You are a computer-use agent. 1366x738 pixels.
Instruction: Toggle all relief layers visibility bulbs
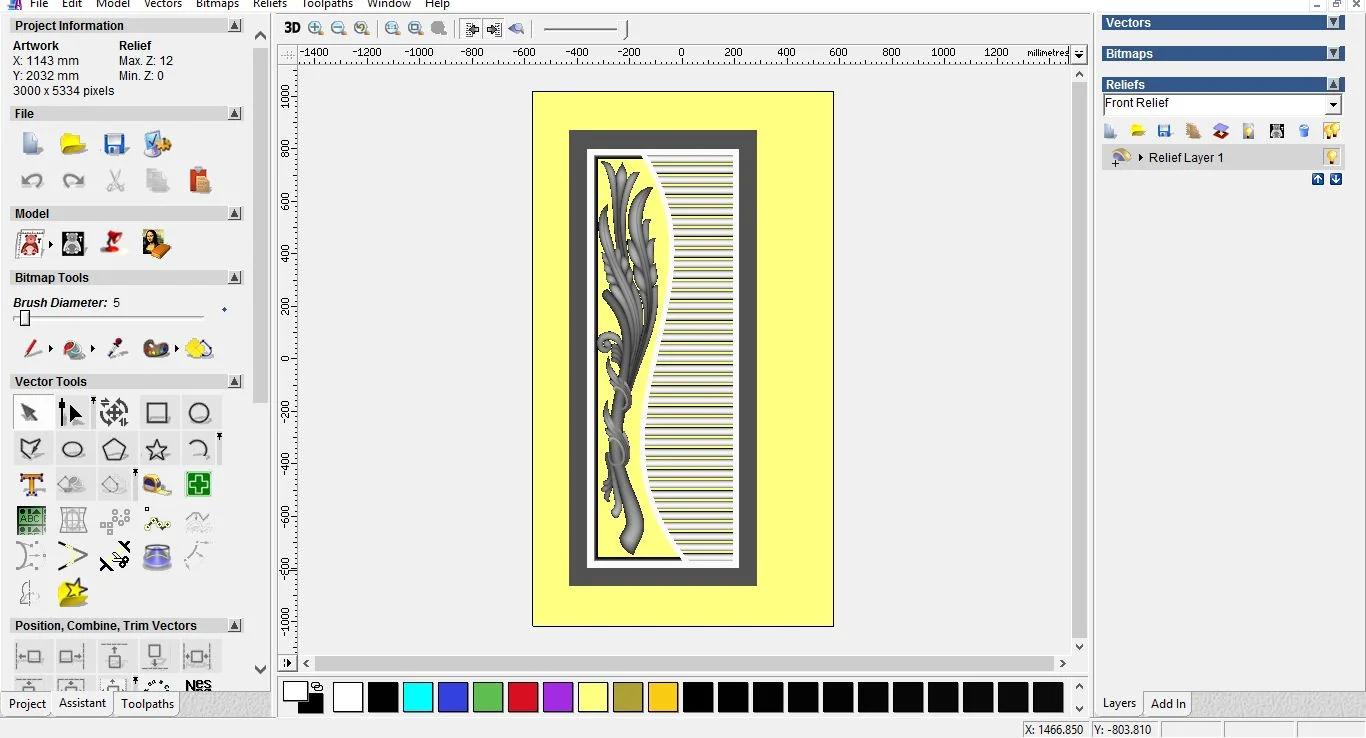(1331, 131)
